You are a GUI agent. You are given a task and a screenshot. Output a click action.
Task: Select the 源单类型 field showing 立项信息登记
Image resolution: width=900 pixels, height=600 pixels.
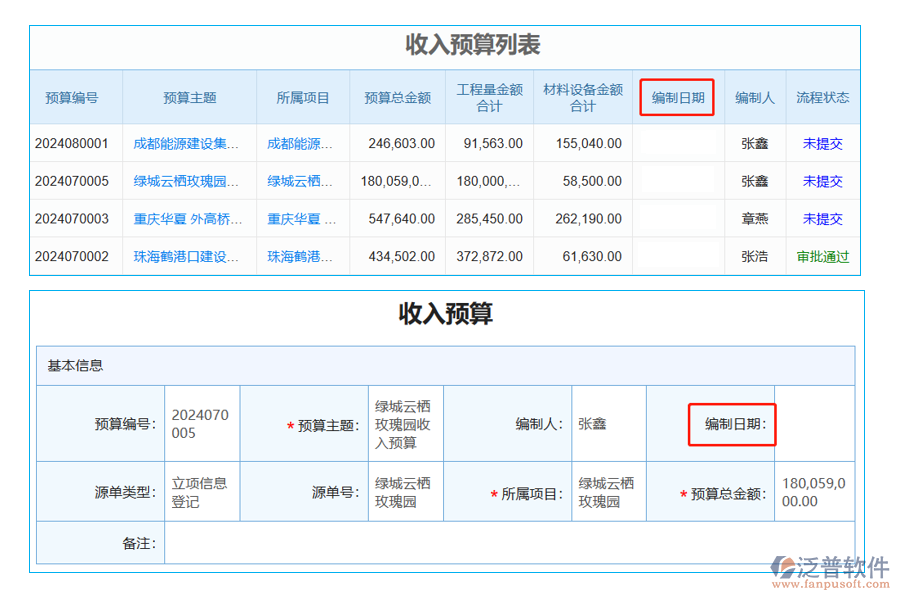click(201, 492)
